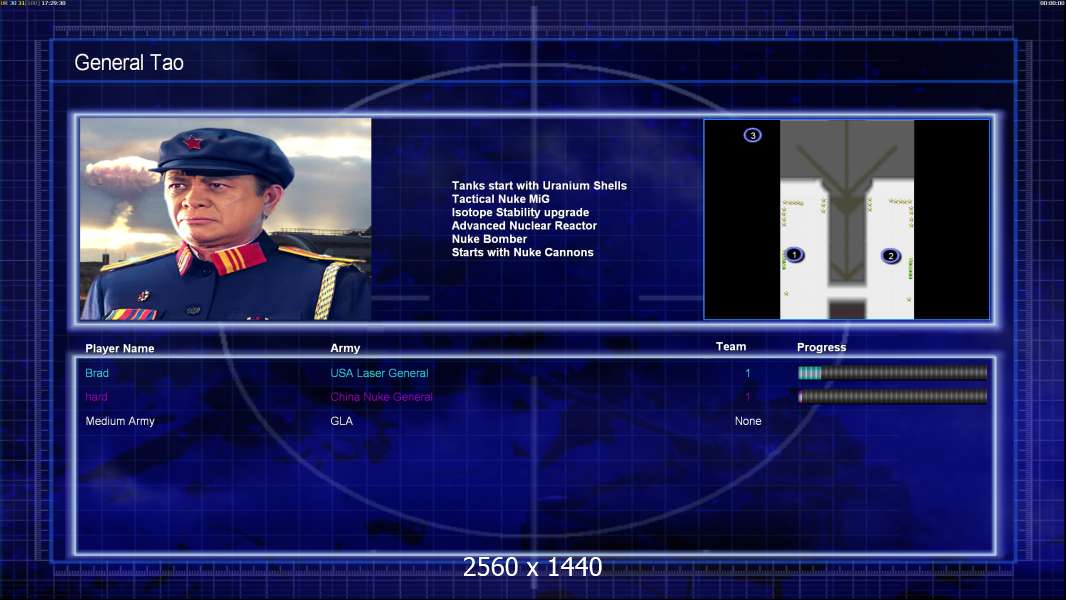The image size is (1066, 600).
Task: Click the Team column header
Action: [x=731, y=347]
